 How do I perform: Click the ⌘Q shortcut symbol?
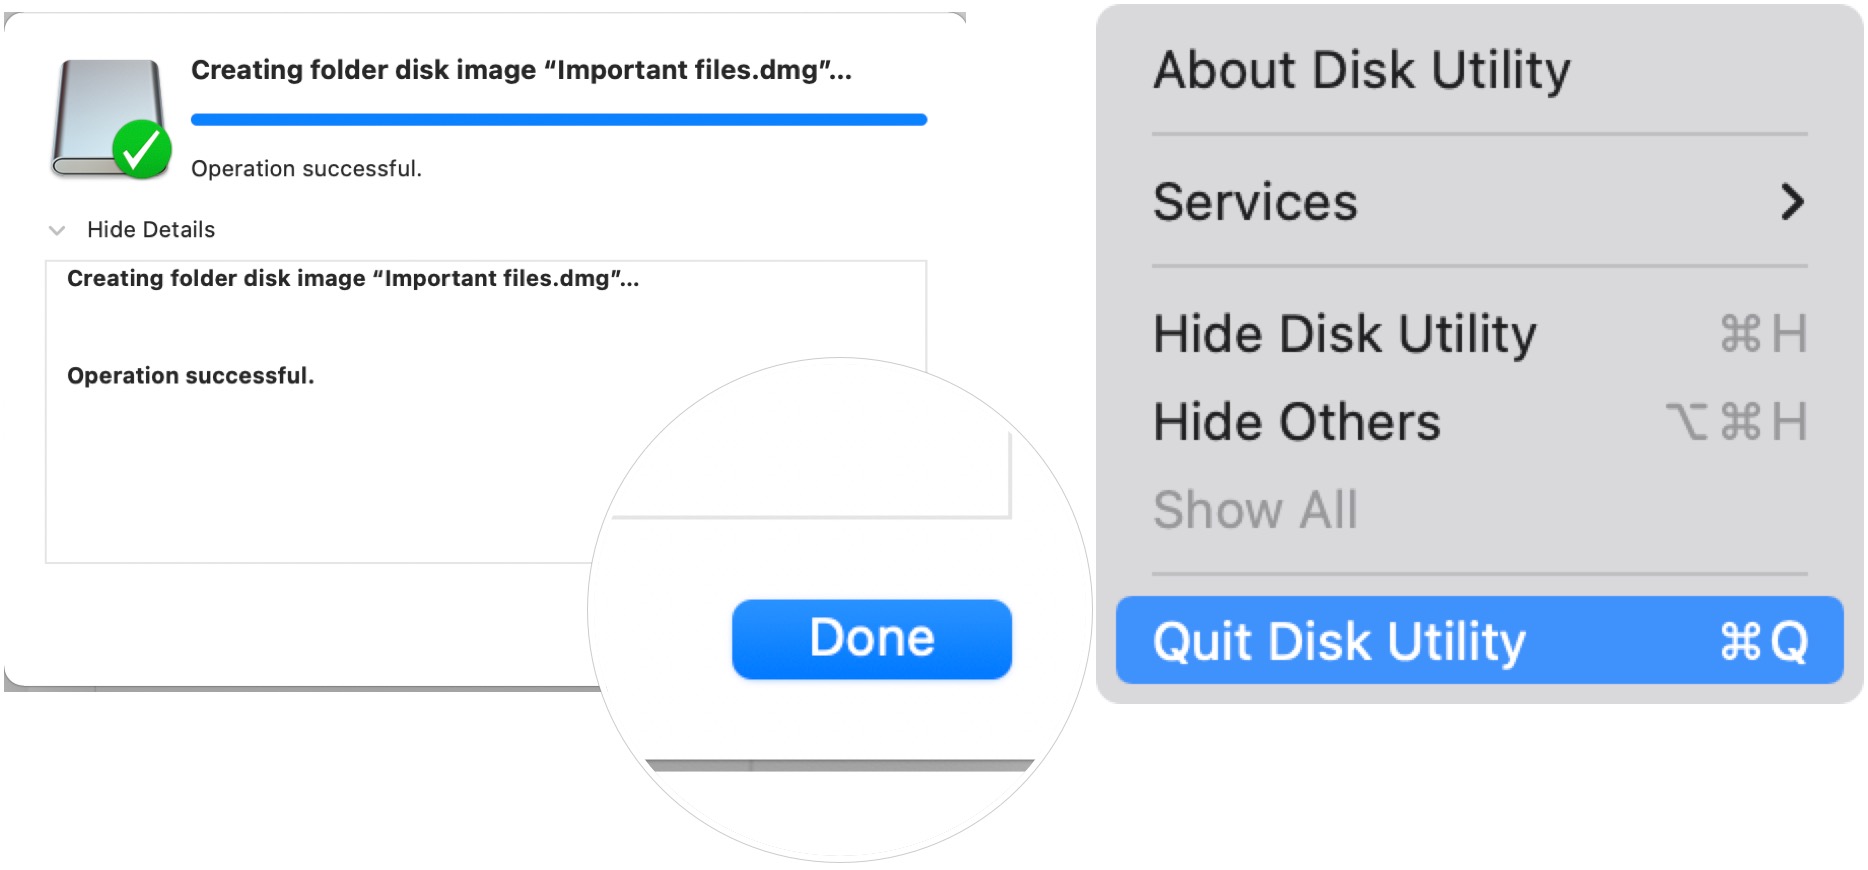[x=1763, y=641]
